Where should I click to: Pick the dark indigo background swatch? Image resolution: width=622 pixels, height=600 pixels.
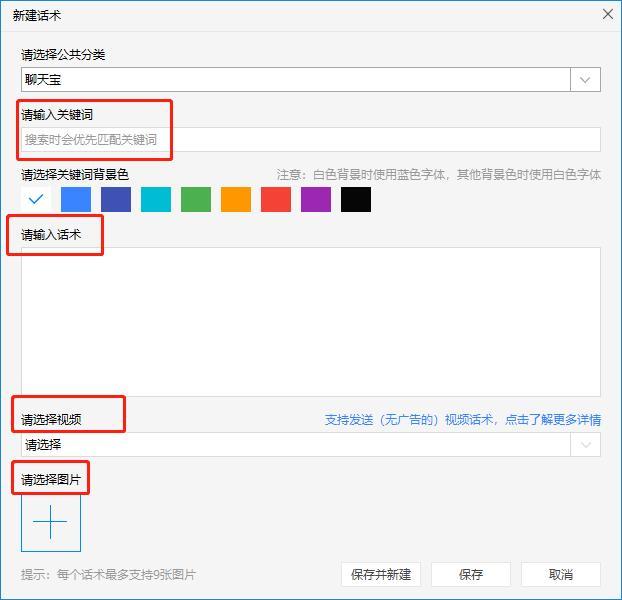click(116, 199)
